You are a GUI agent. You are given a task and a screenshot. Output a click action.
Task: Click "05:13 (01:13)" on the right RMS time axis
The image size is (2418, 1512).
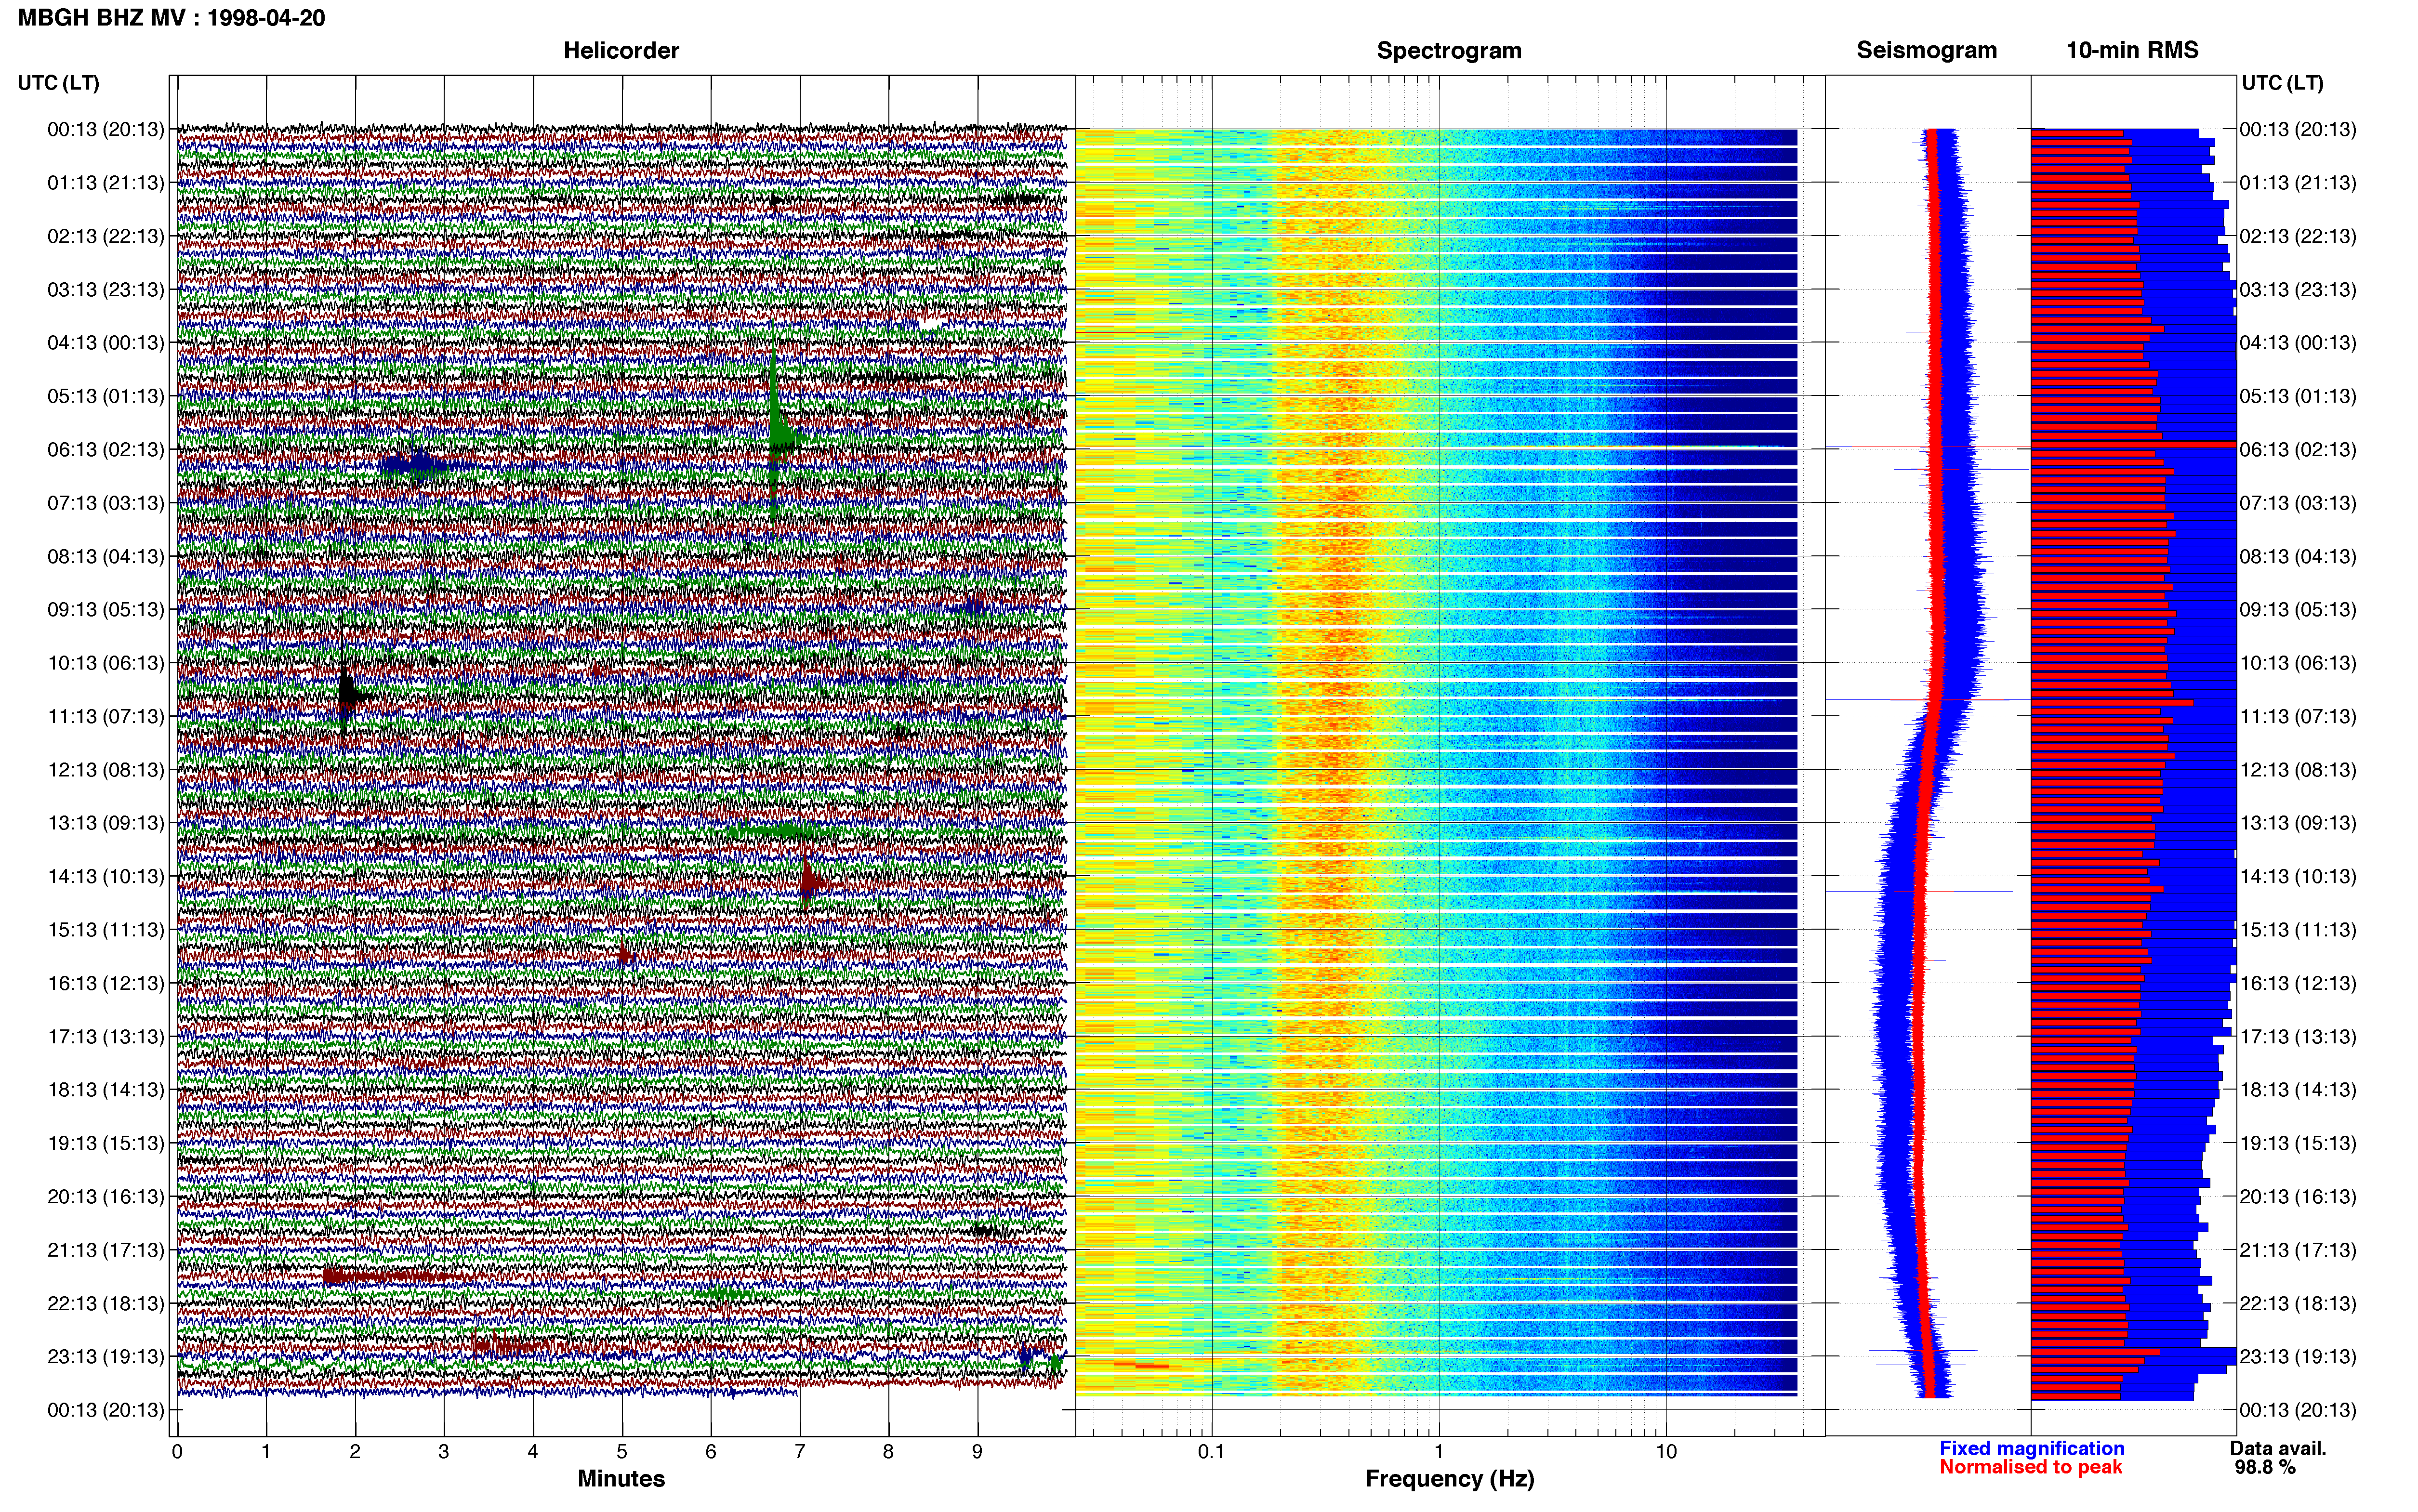click(x=2298, y=397)
